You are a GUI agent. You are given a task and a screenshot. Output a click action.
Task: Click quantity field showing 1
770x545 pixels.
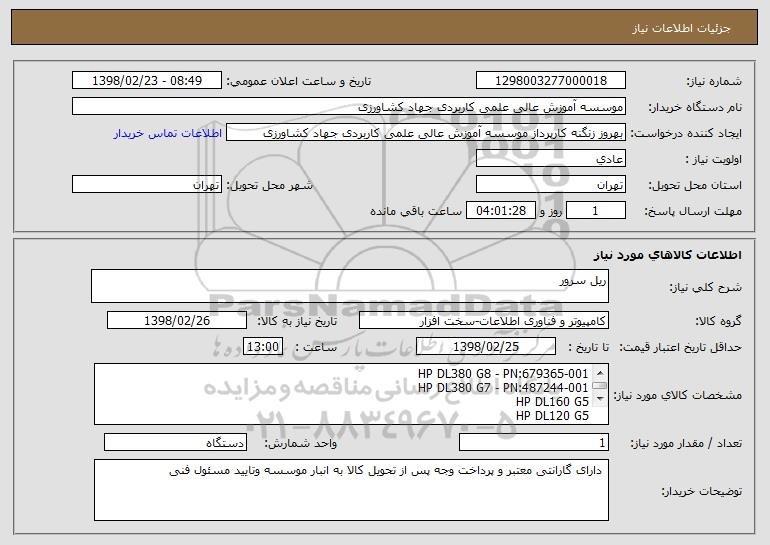pyautogui.click(x=534, y=443)
